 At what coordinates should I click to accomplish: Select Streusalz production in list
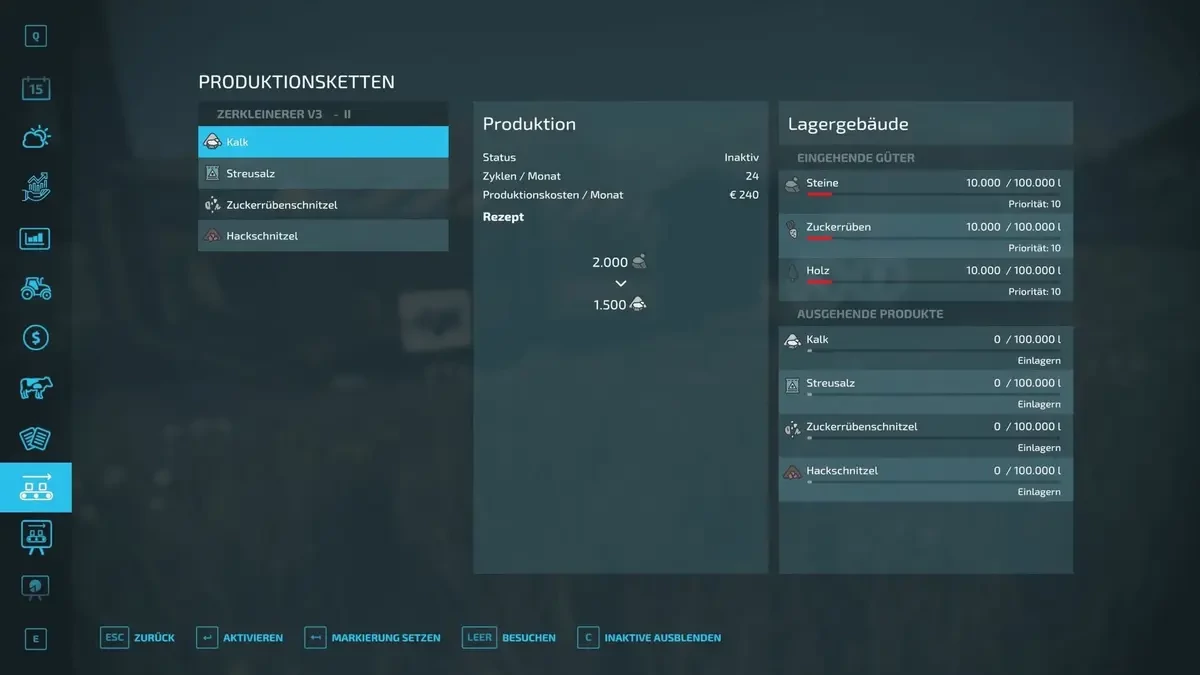[323, 173]
